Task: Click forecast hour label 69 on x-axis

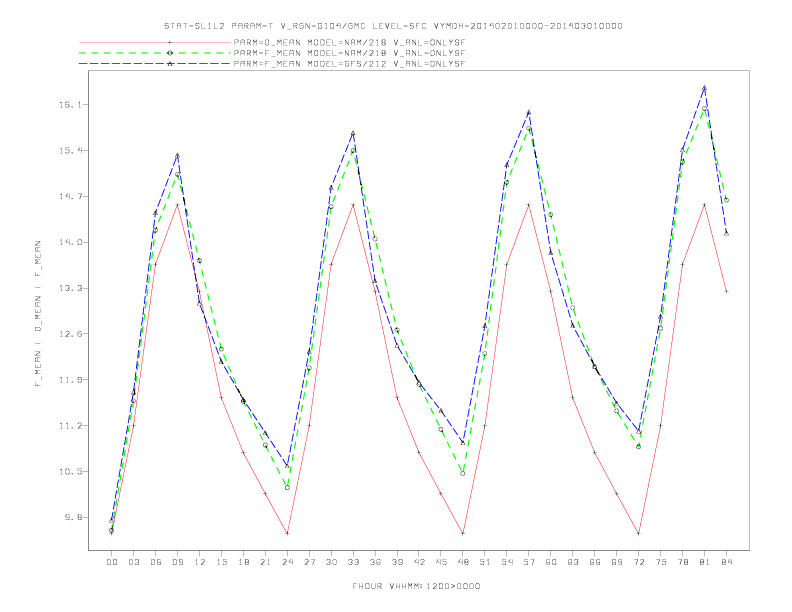Action: tap(617, 562)
